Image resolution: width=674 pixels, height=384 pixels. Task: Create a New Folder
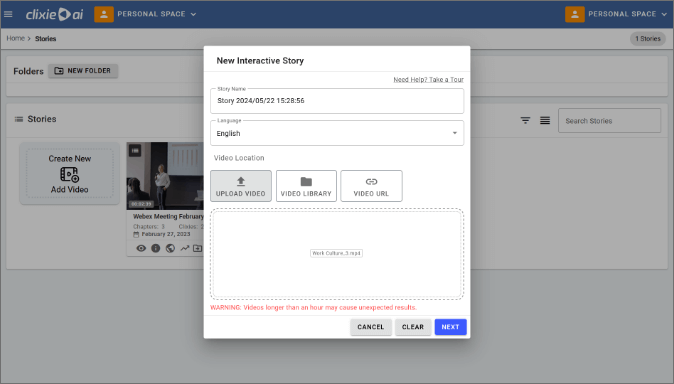pyautogui.click(x=83, y=71)
